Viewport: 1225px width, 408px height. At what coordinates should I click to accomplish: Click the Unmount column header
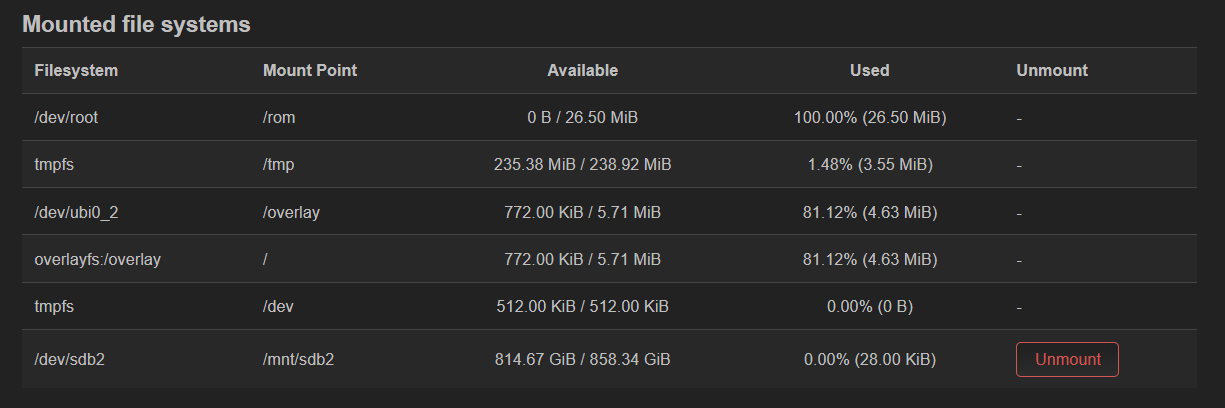point(1052,70)
